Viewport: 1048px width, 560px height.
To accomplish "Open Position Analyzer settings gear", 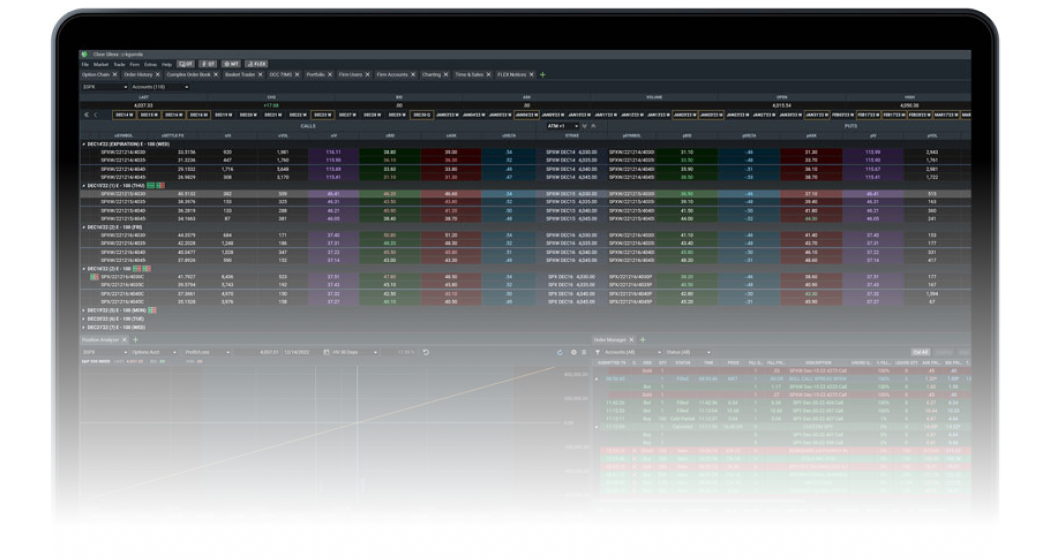I will coord(572,351).
